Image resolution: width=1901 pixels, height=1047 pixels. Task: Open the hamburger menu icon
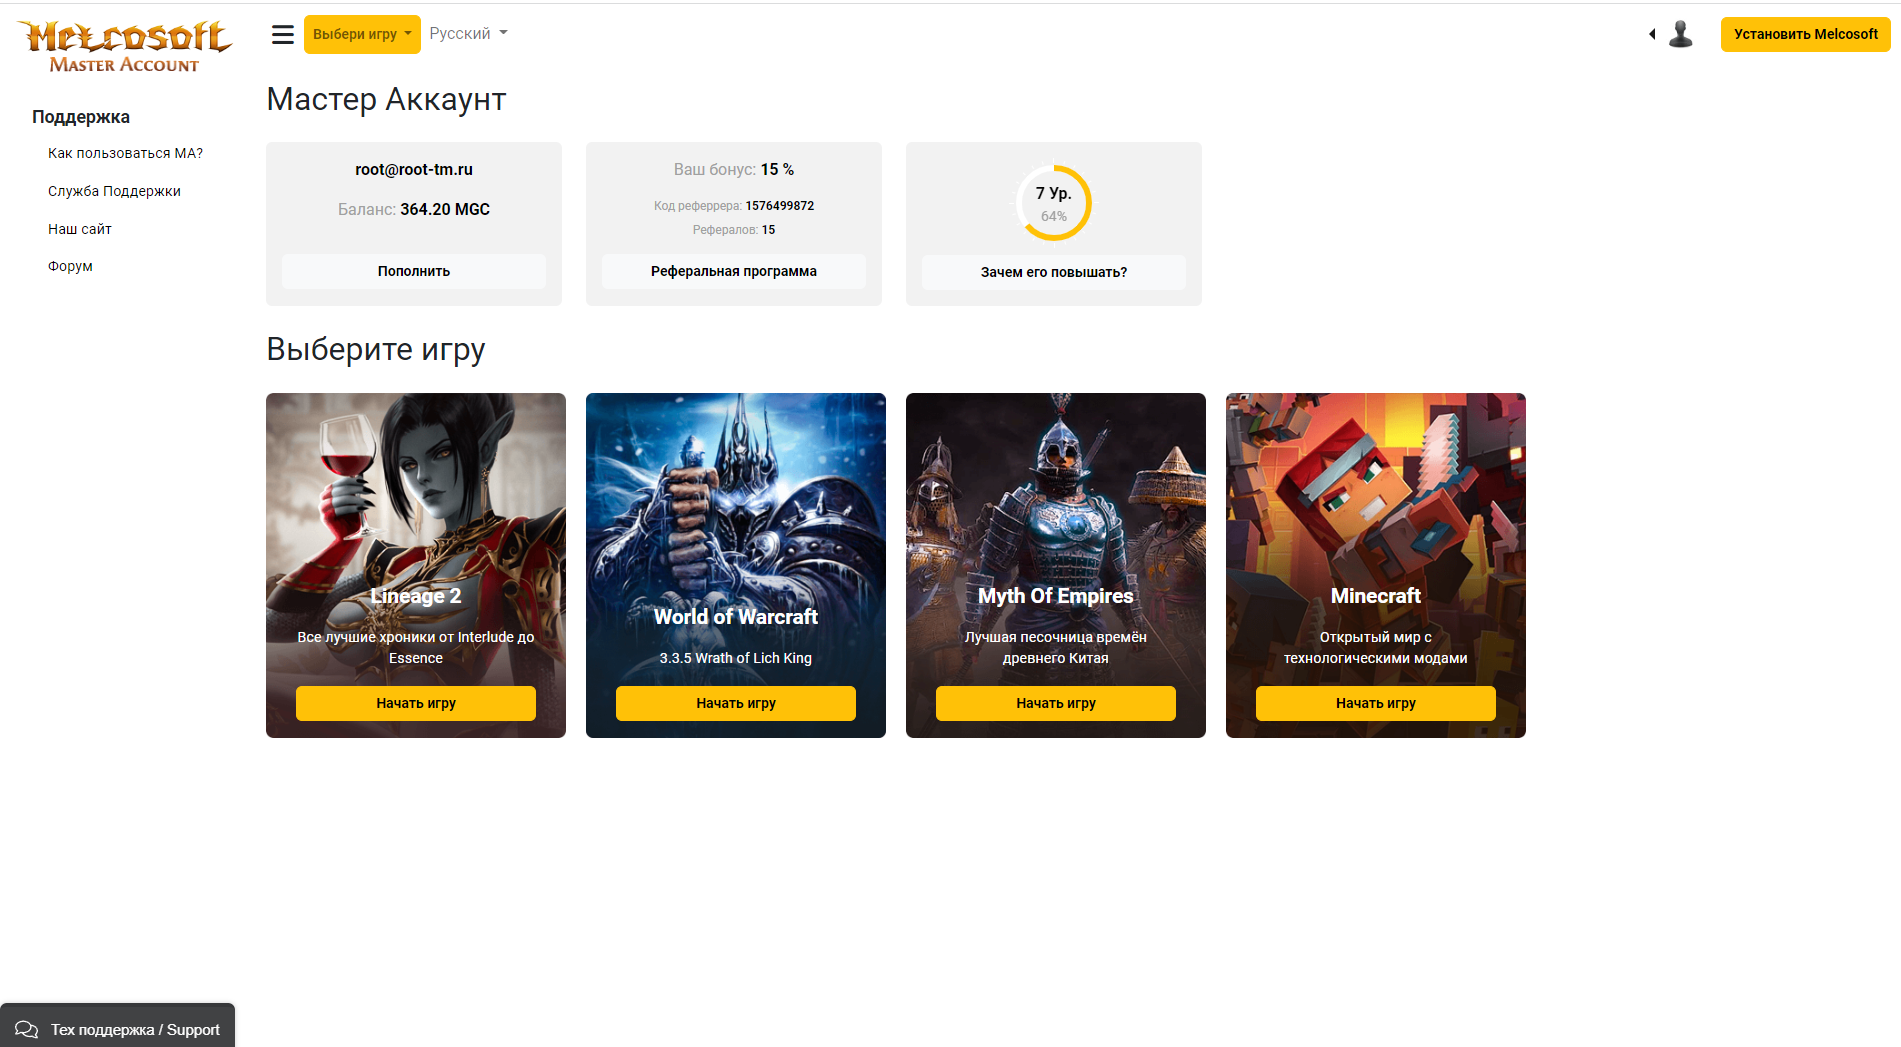coord(283,34)
